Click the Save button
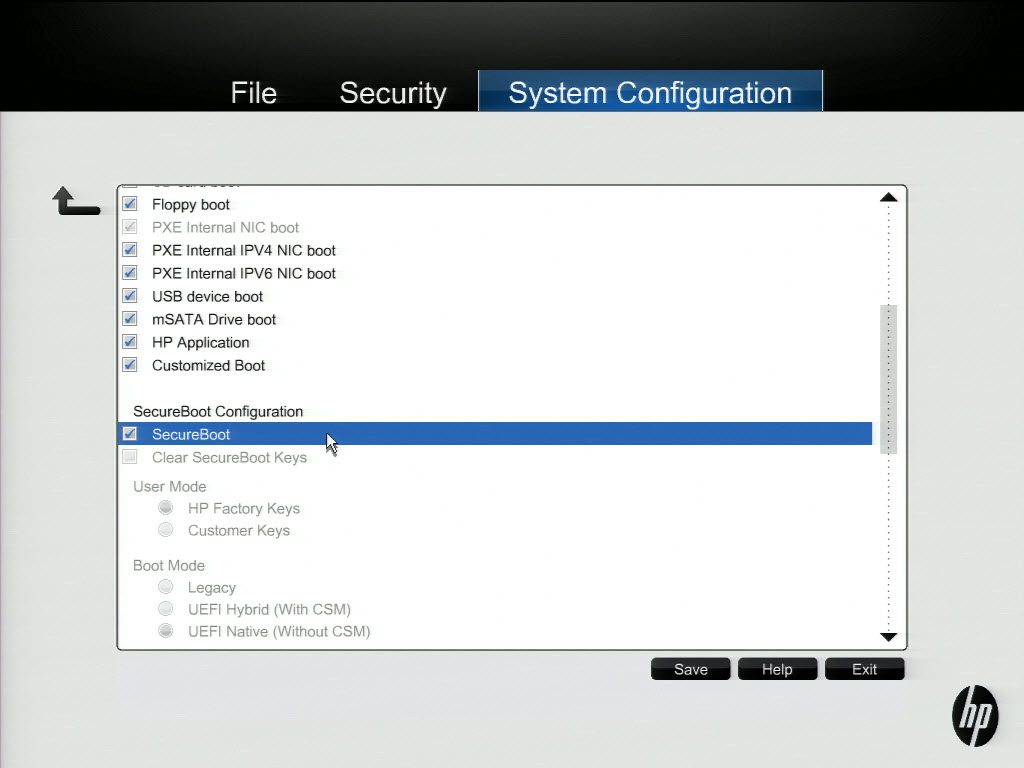 (x=691, y=669)
